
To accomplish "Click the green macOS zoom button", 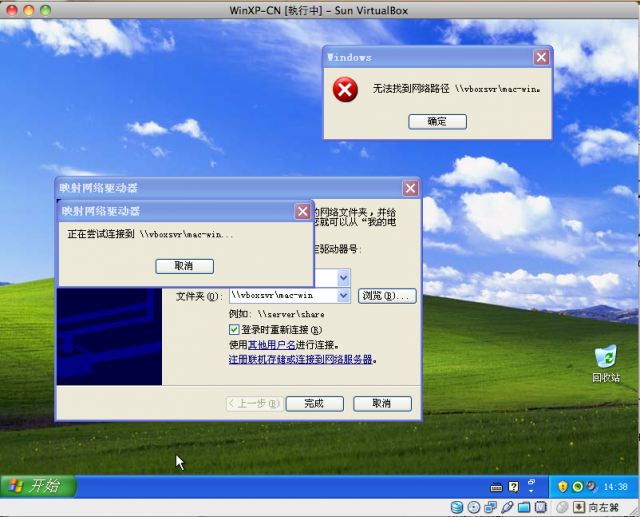I will [45, 10].
